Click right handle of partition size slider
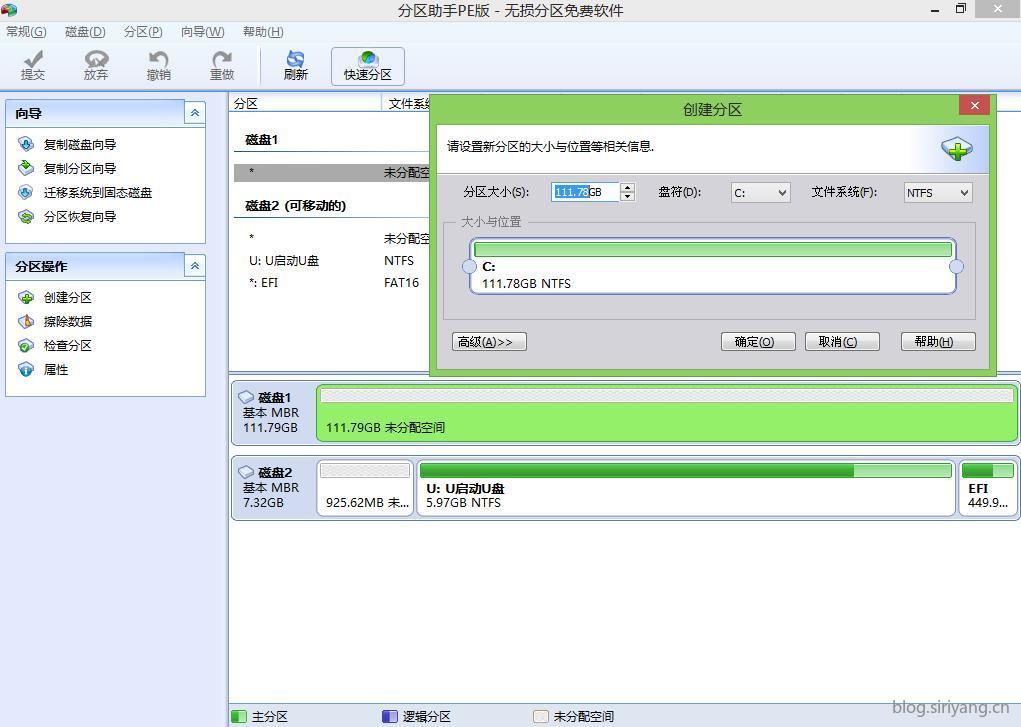 (x=956, y=266)
